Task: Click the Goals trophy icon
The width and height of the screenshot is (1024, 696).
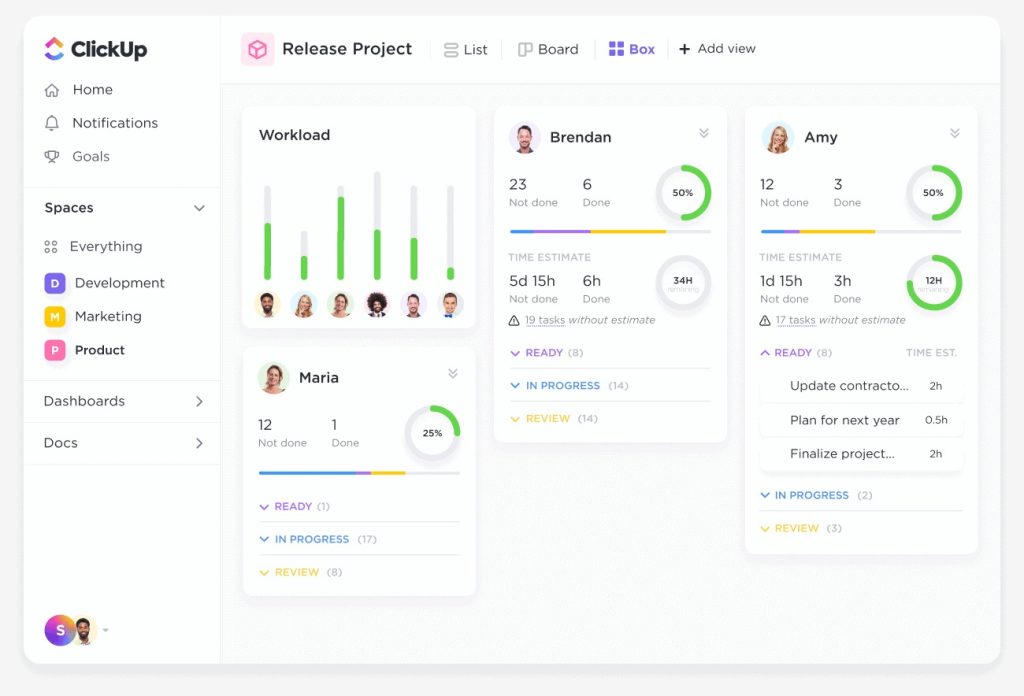Action: [x=52, y=157]
